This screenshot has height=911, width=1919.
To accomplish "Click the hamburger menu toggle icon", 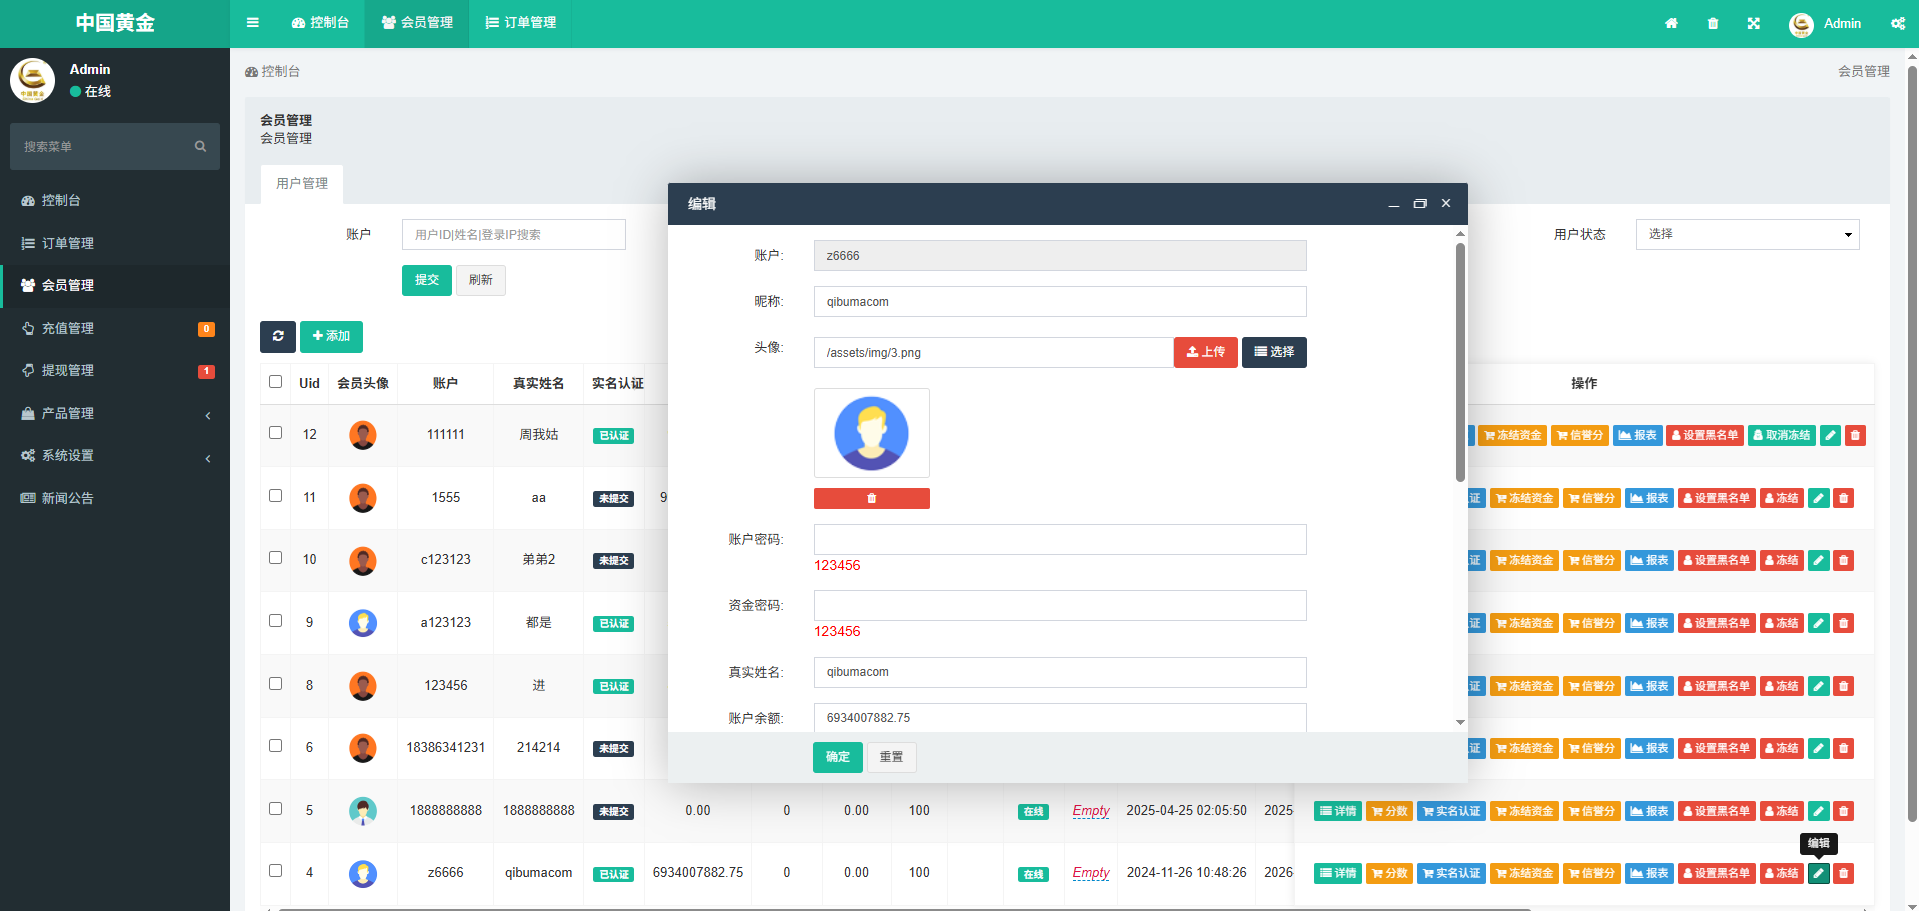I will pyautogui.click(x=253, y=23).
